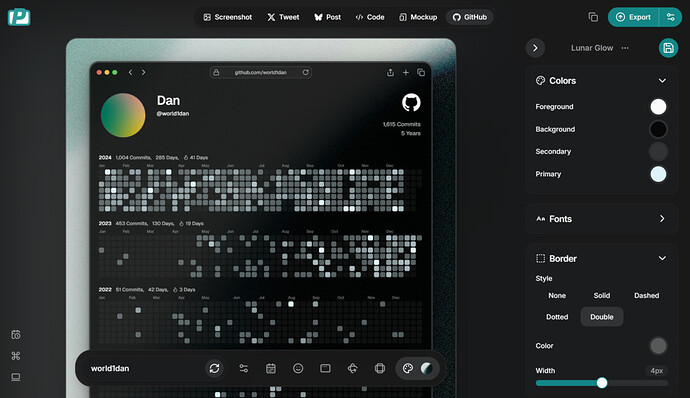Click the border Width slider handle
This screenshot has width=690, height=398.
[602, 383]
